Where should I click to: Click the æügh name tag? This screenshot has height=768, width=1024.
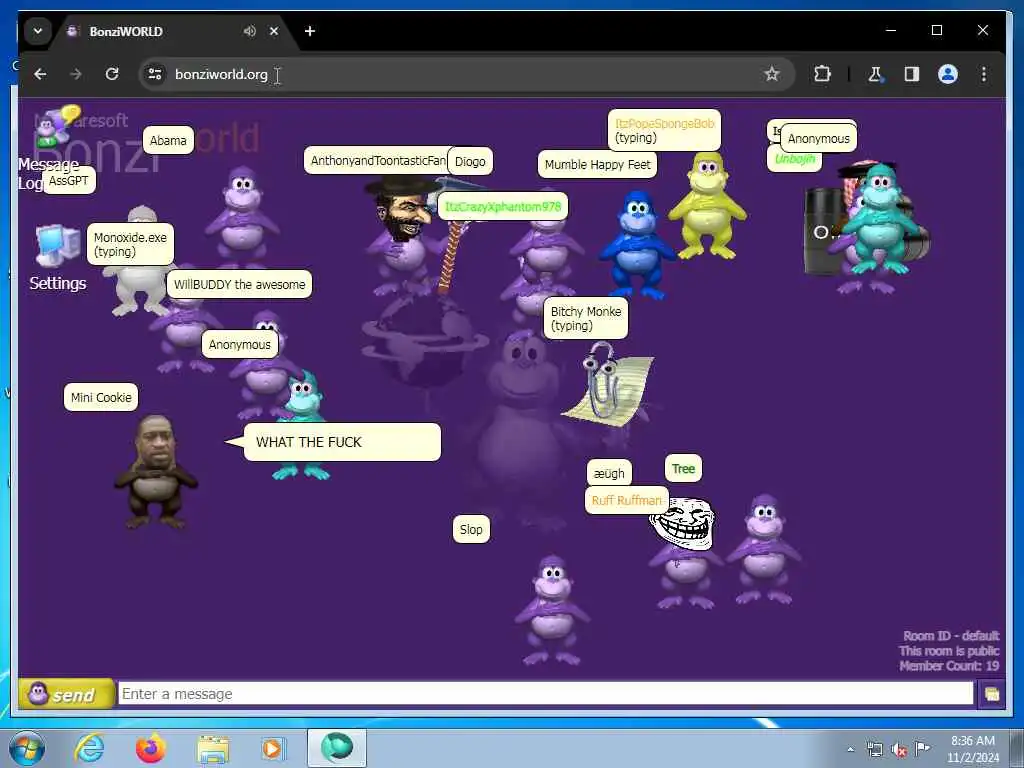[609, 473]
